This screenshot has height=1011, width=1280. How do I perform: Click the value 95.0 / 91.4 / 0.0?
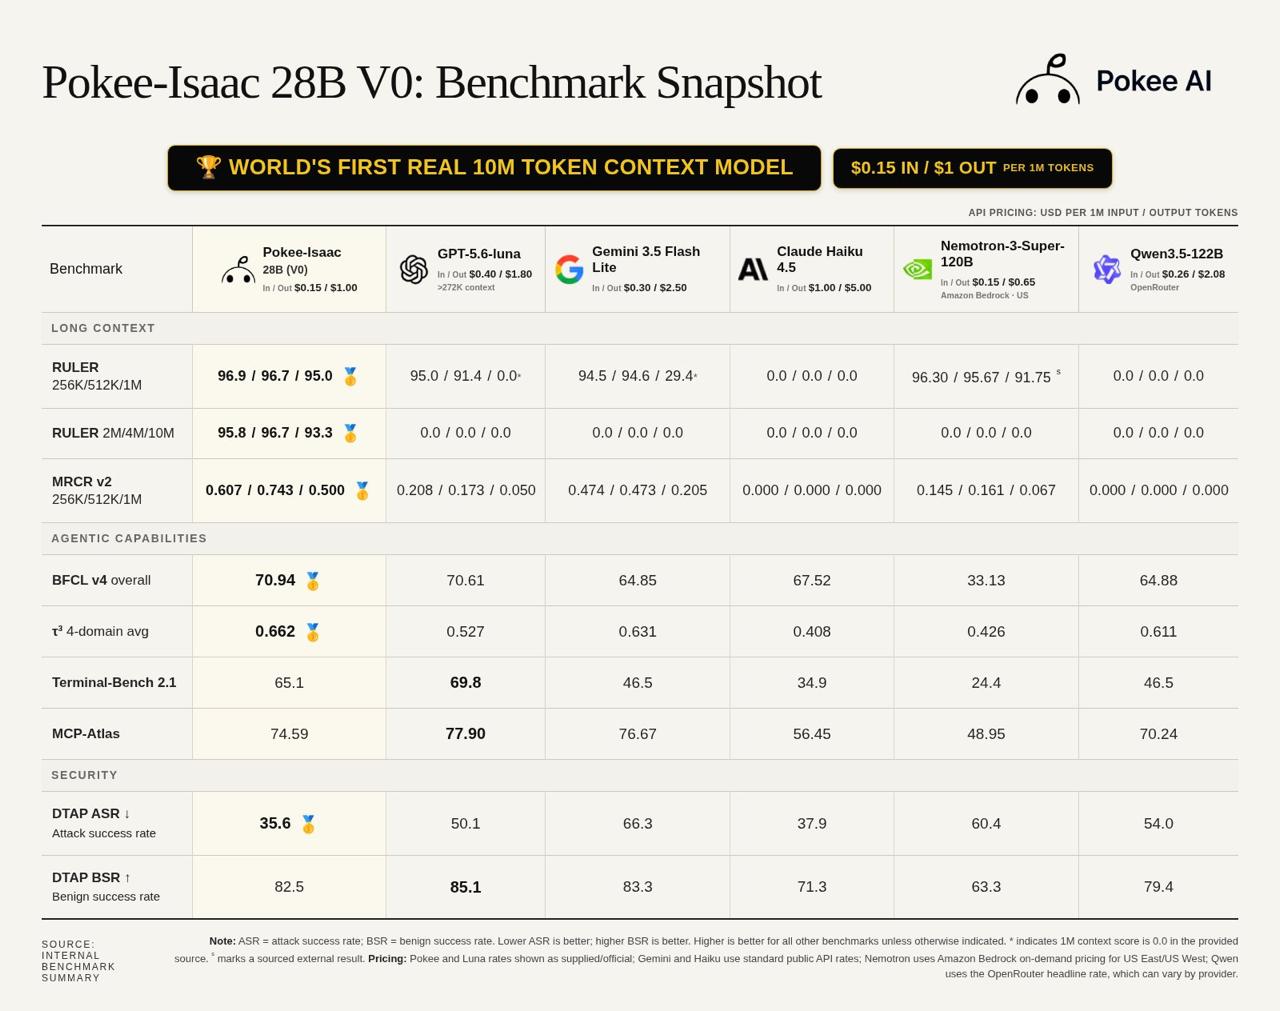click(464, 376)
